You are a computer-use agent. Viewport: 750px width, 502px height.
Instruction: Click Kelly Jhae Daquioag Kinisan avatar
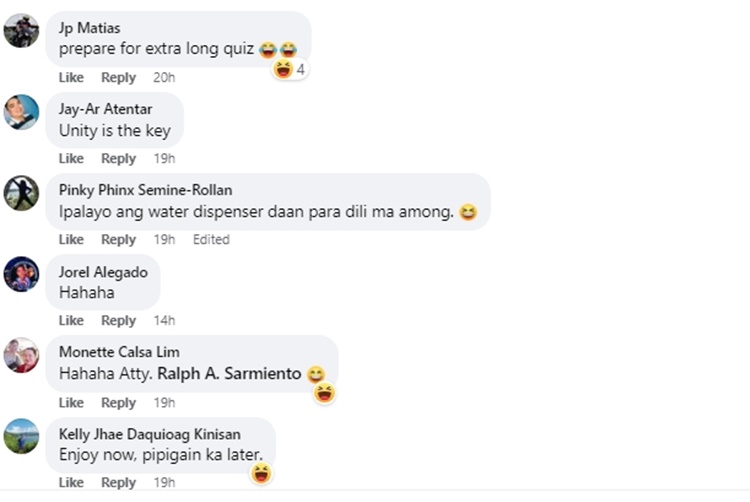tap(21, 436)
